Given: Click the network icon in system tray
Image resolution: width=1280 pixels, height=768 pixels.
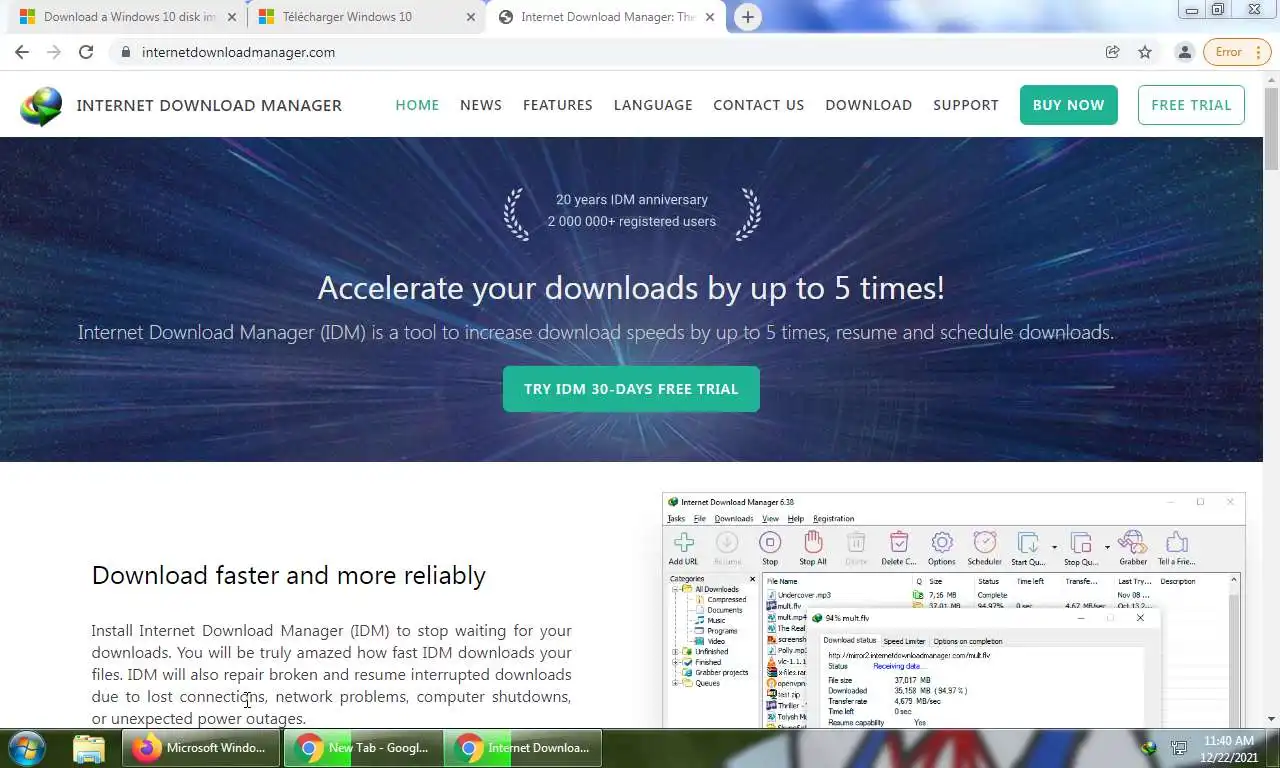Looking at the screenshot, I should (x=1180, y=748).
